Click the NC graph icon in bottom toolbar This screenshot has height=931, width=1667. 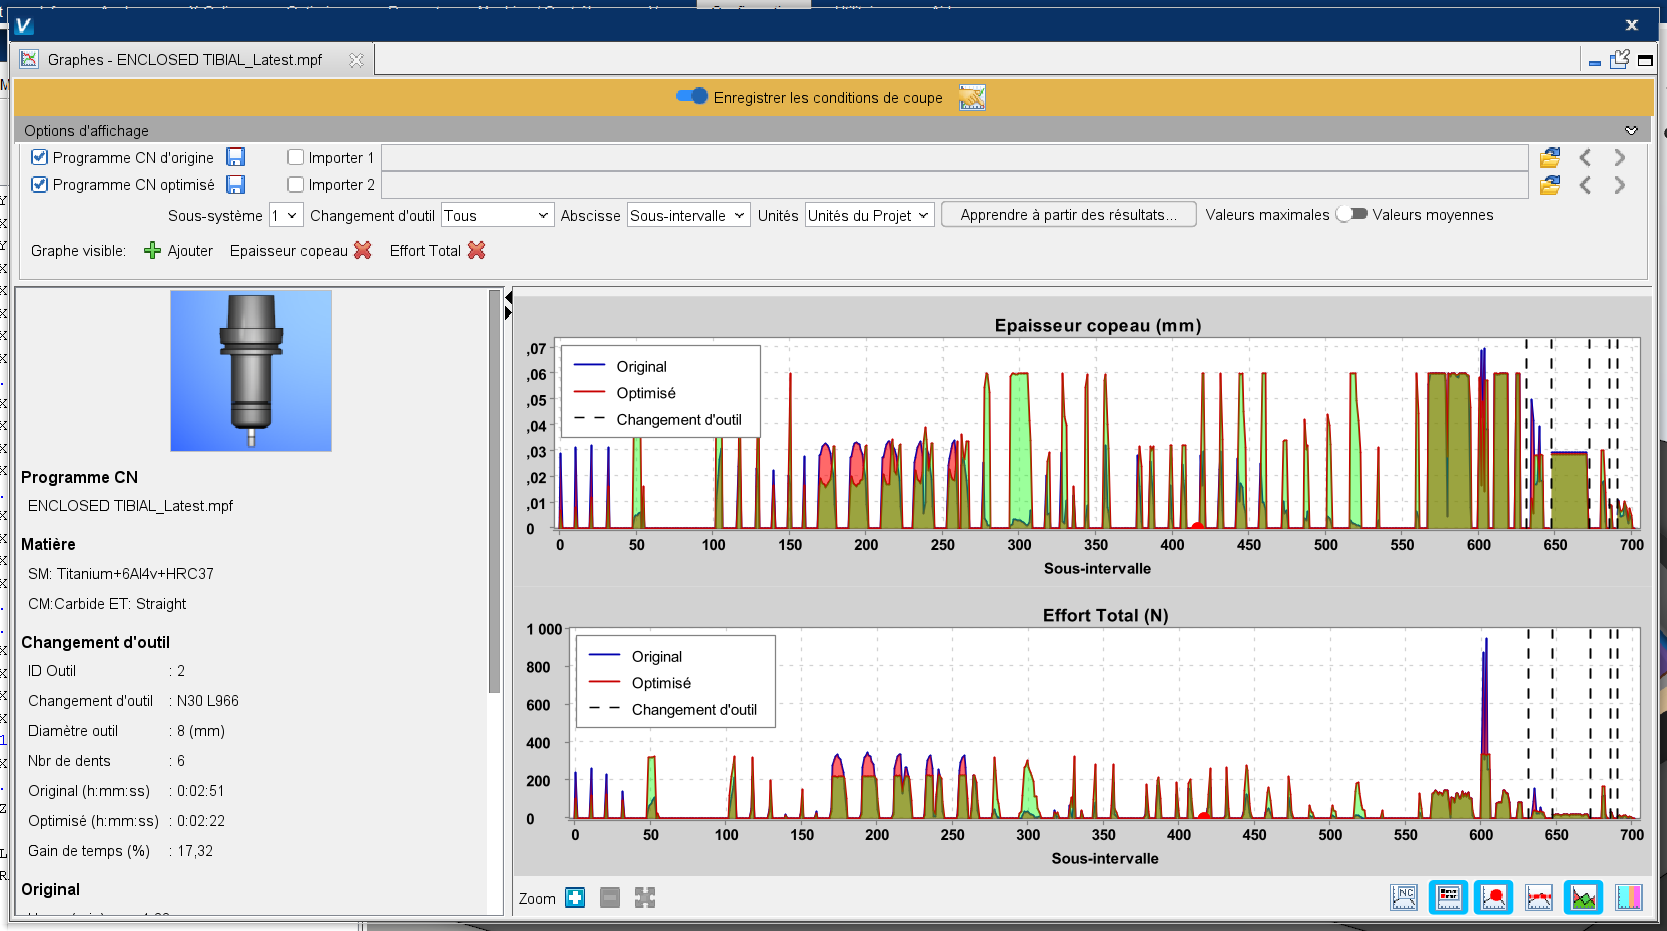(1404, 898)
